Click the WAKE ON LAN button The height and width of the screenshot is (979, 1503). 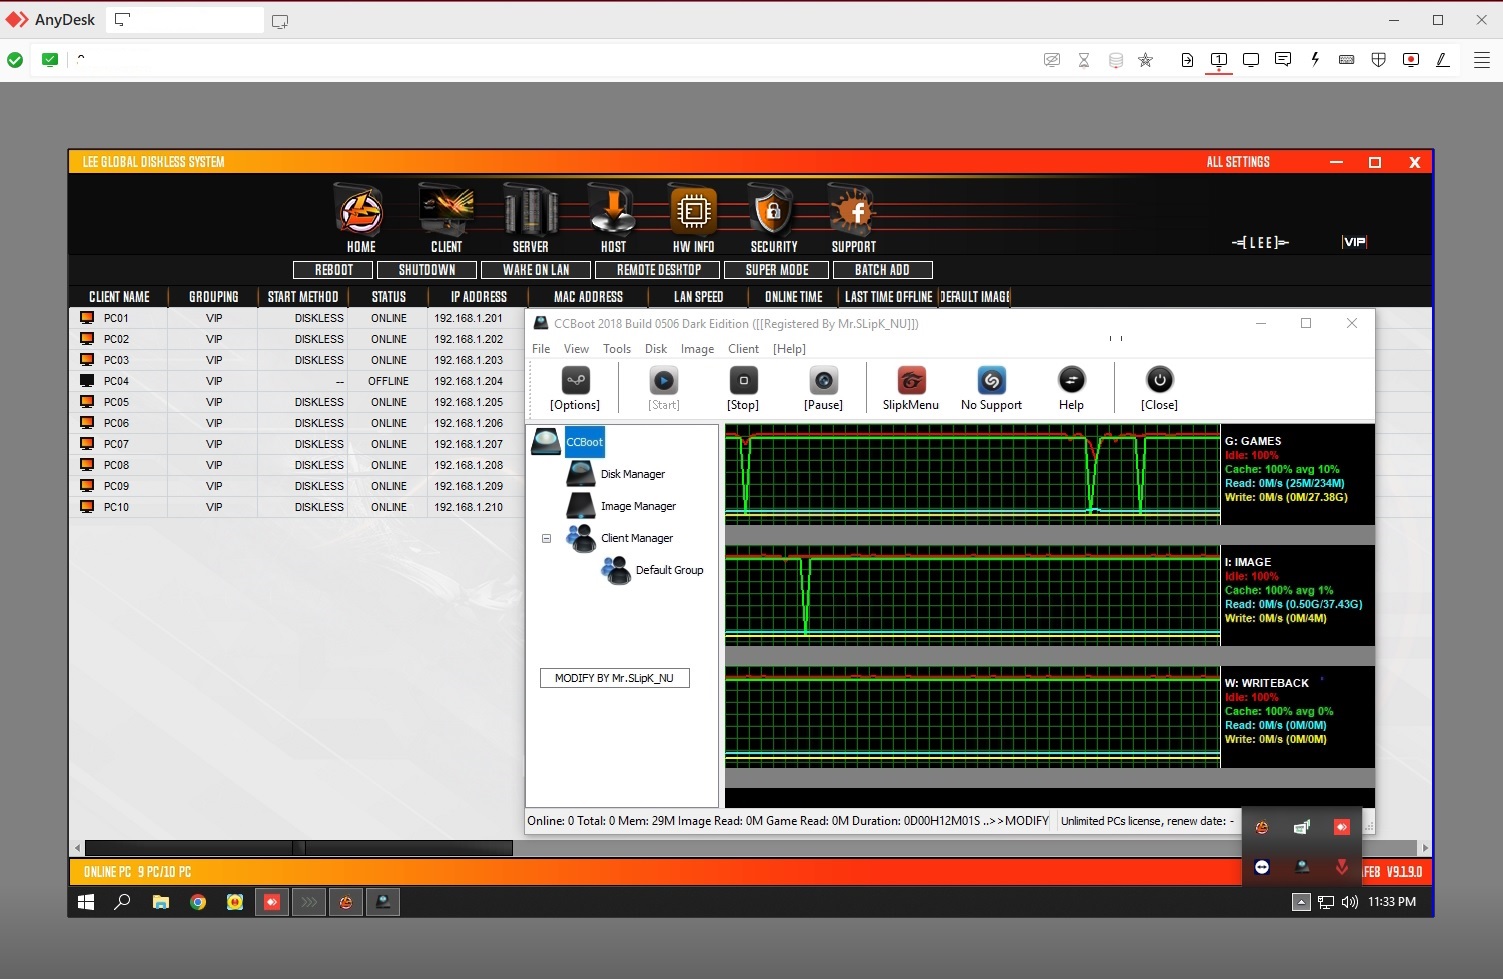pos(536,270)
